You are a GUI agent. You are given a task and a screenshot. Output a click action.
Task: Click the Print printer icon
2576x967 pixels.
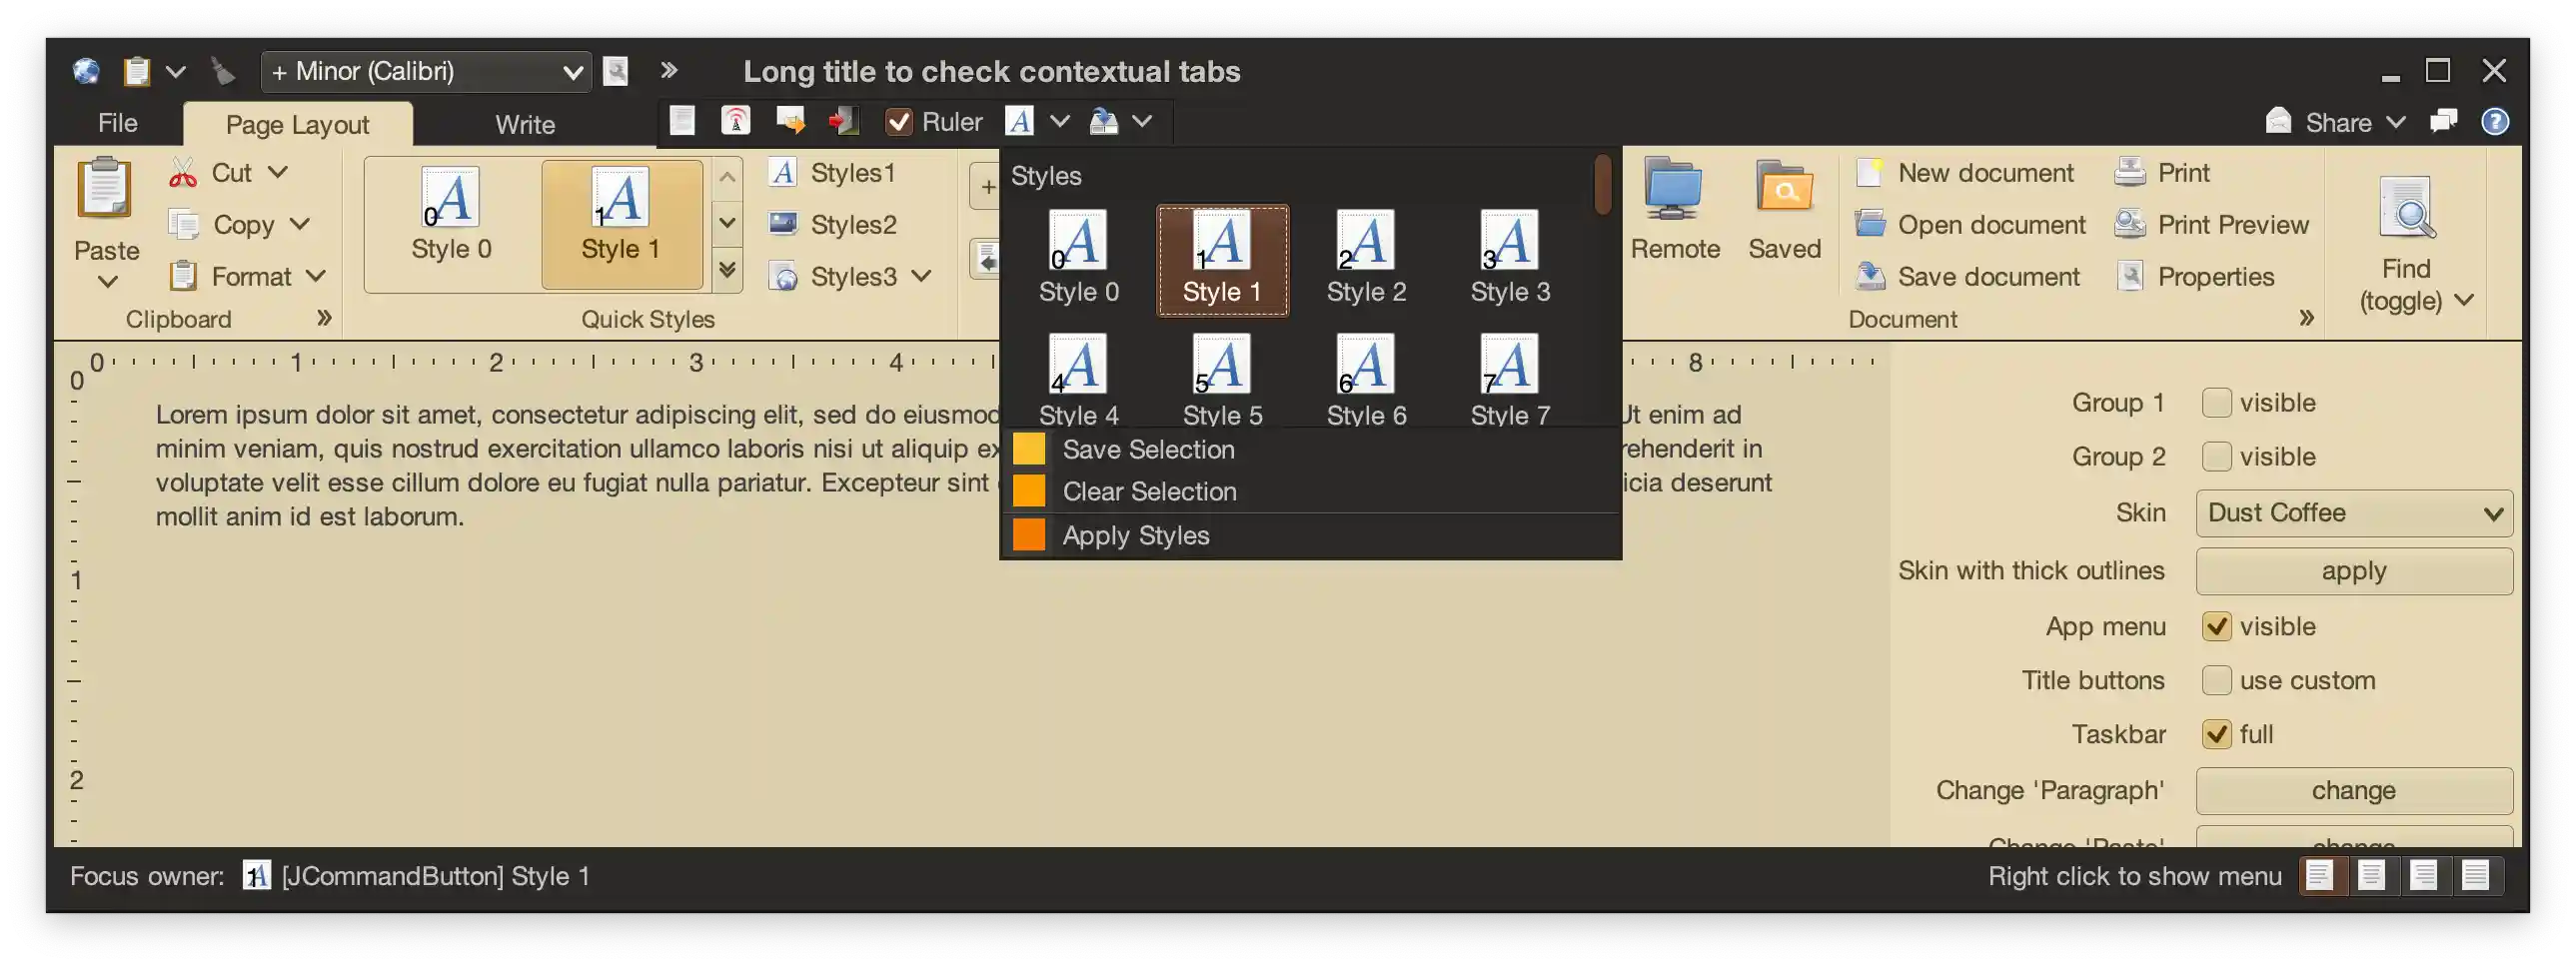(2130, 173)
